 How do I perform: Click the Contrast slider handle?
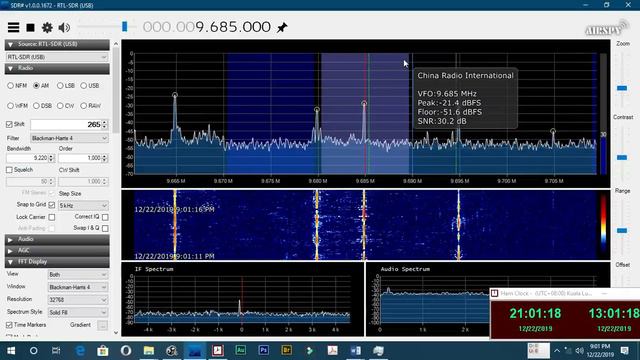click(622, 158)
